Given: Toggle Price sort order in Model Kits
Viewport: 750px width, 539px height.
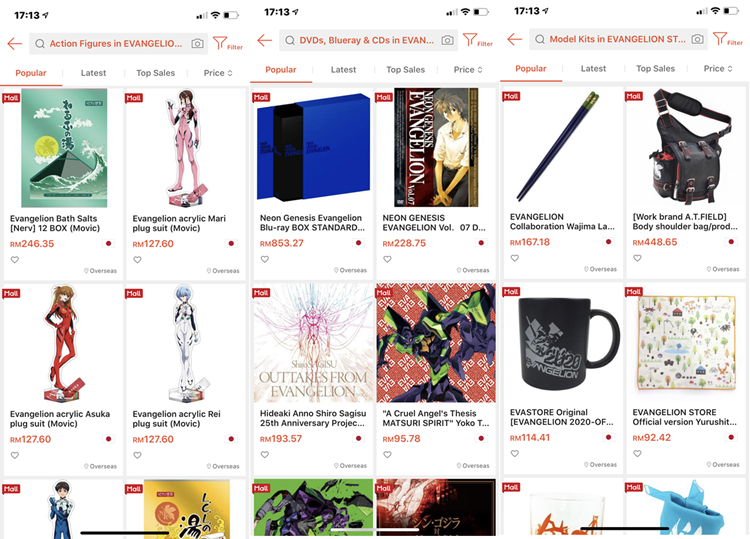Looking at the screenshot, I should 718,68.
